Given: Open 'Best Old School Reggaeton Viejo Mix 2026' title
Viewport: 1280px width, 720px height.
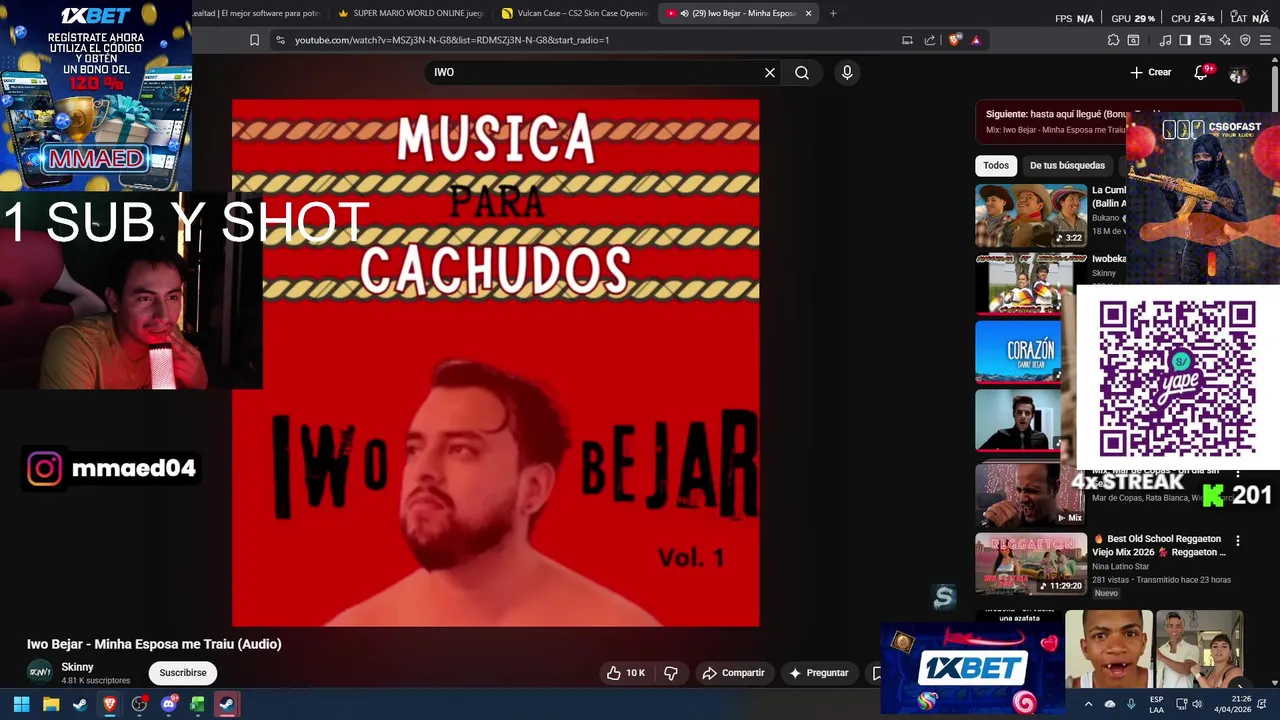Looking at the screenshot, I should click(x=1159, y=545).
